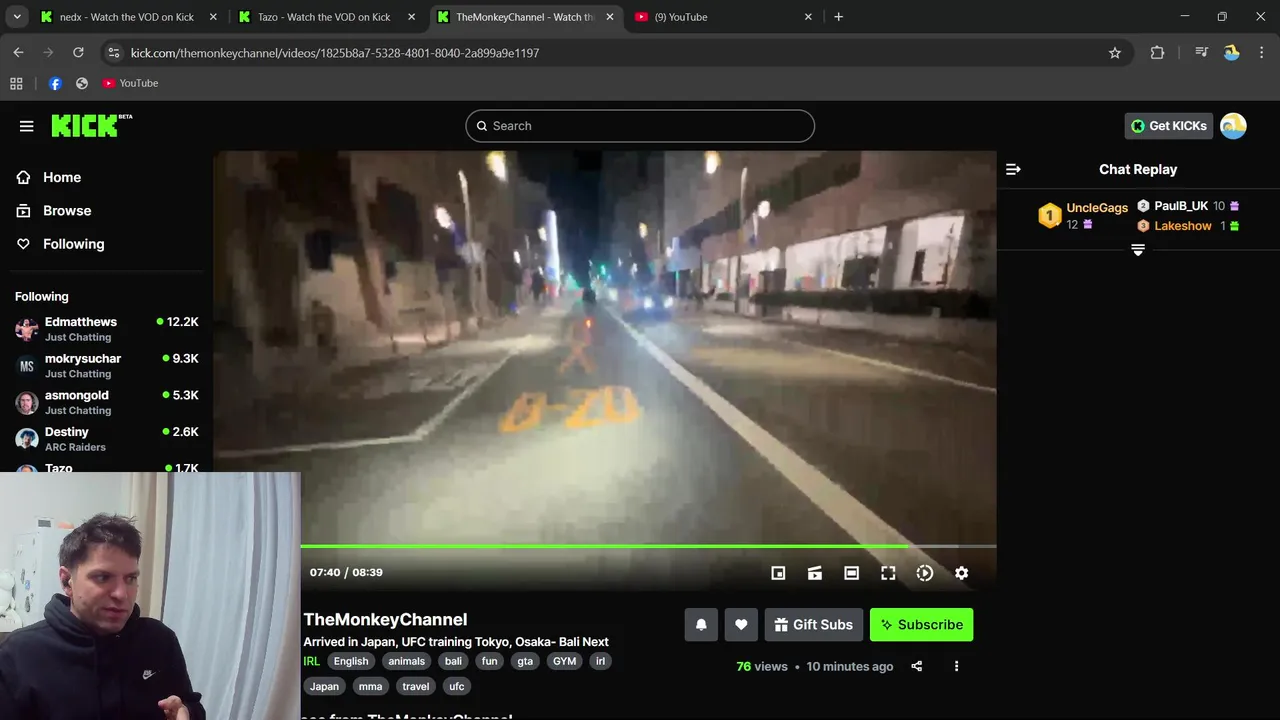Open the user profile avatar menu
Screen dimensions: 1280x720
tap(1233, 126)
